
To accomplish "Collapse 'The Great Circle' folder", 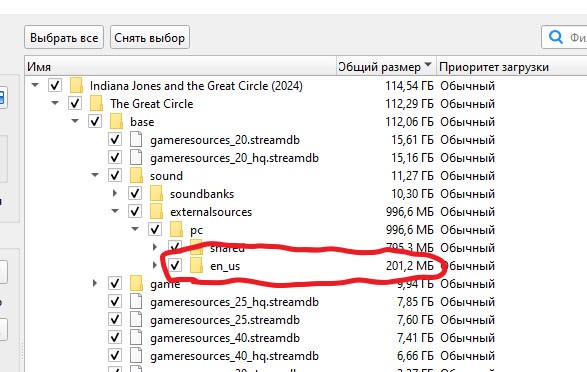I will coord(55,103).
